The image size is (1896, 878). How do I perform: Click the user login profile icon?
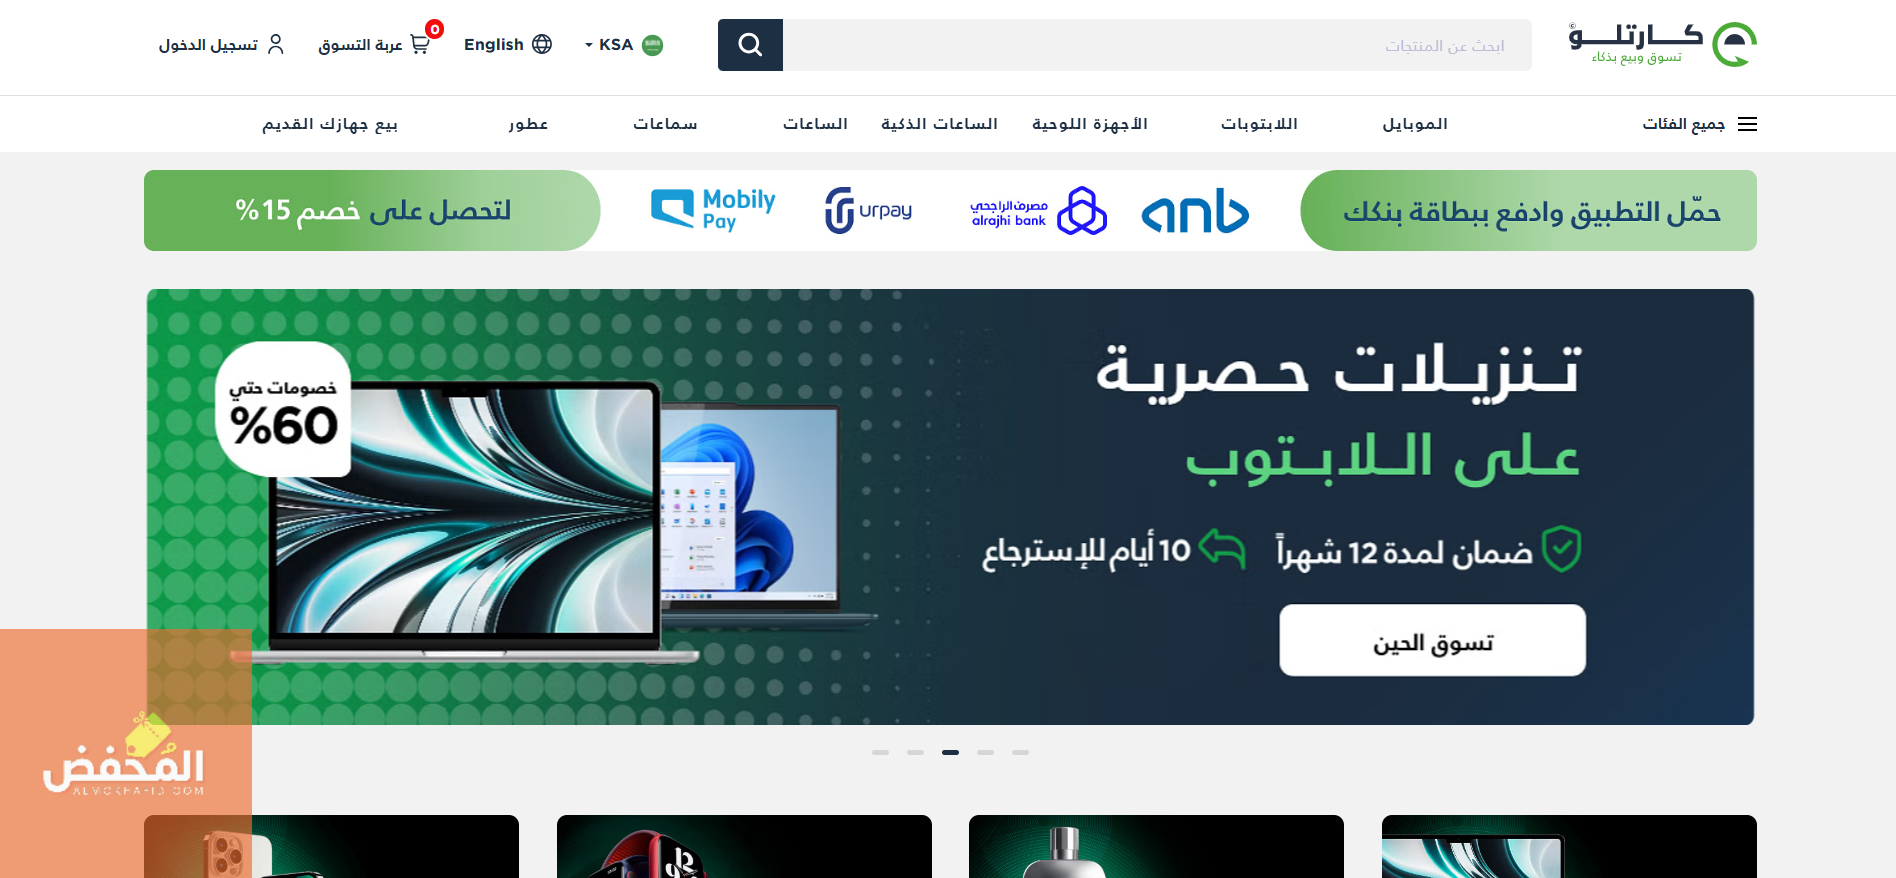[276, 44]
